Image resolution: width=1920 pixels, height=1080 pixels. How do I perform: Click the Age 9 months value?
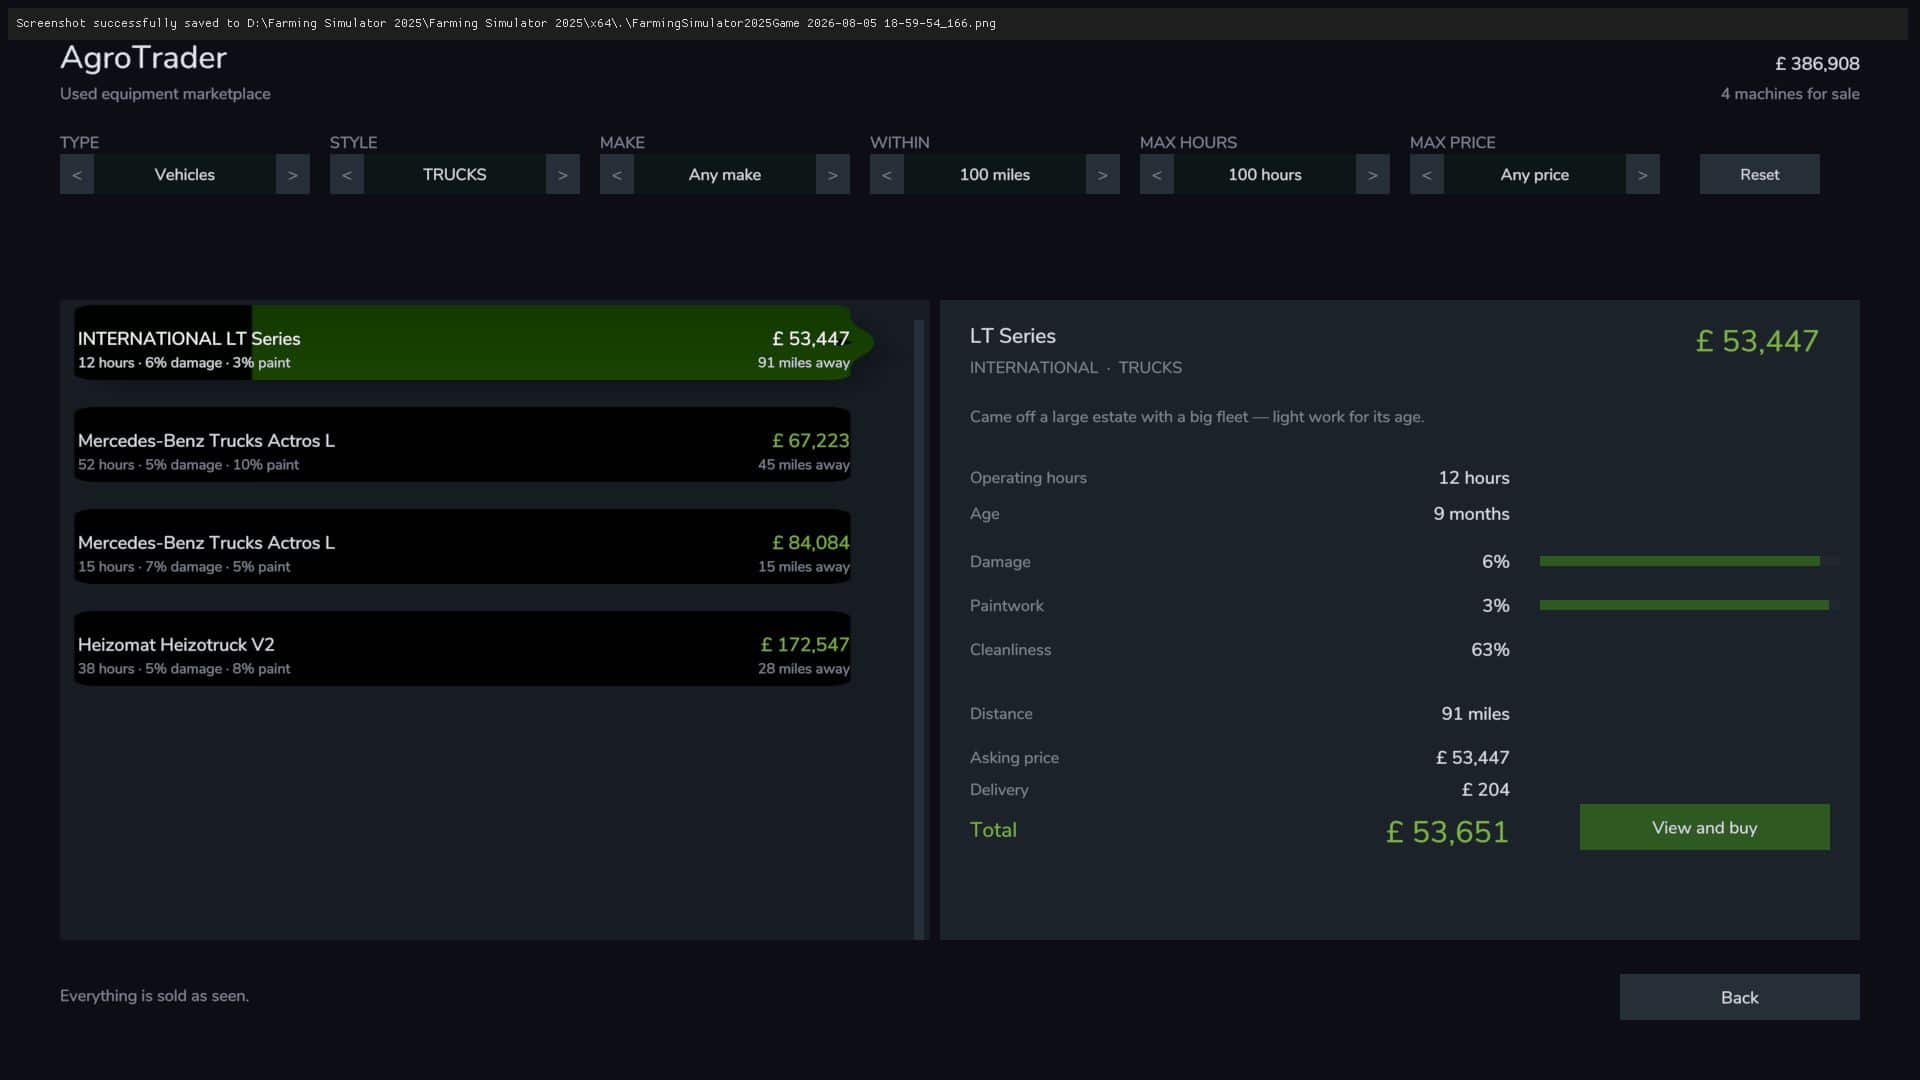click(x=1472, y=514)
